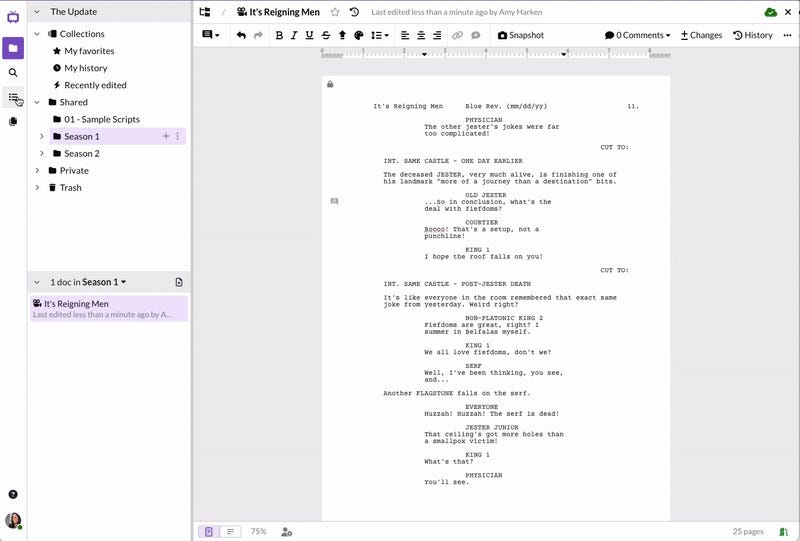This screenshot has width=800, height=541.
Task: Switch to page view mode toggle
Action: [x=209, y=532]
